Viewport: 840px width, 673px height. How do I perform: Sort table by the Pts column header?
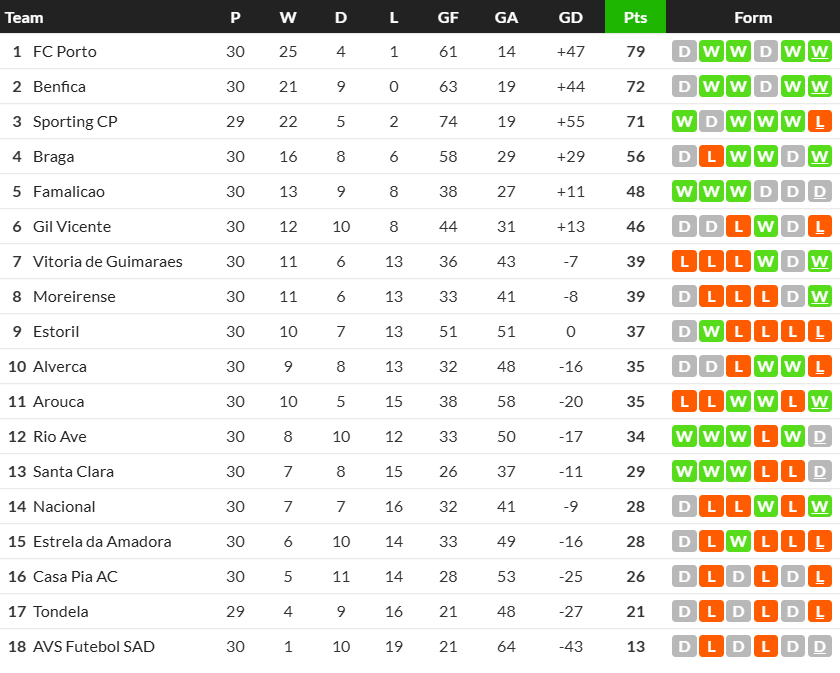click(x=635, y=18)
